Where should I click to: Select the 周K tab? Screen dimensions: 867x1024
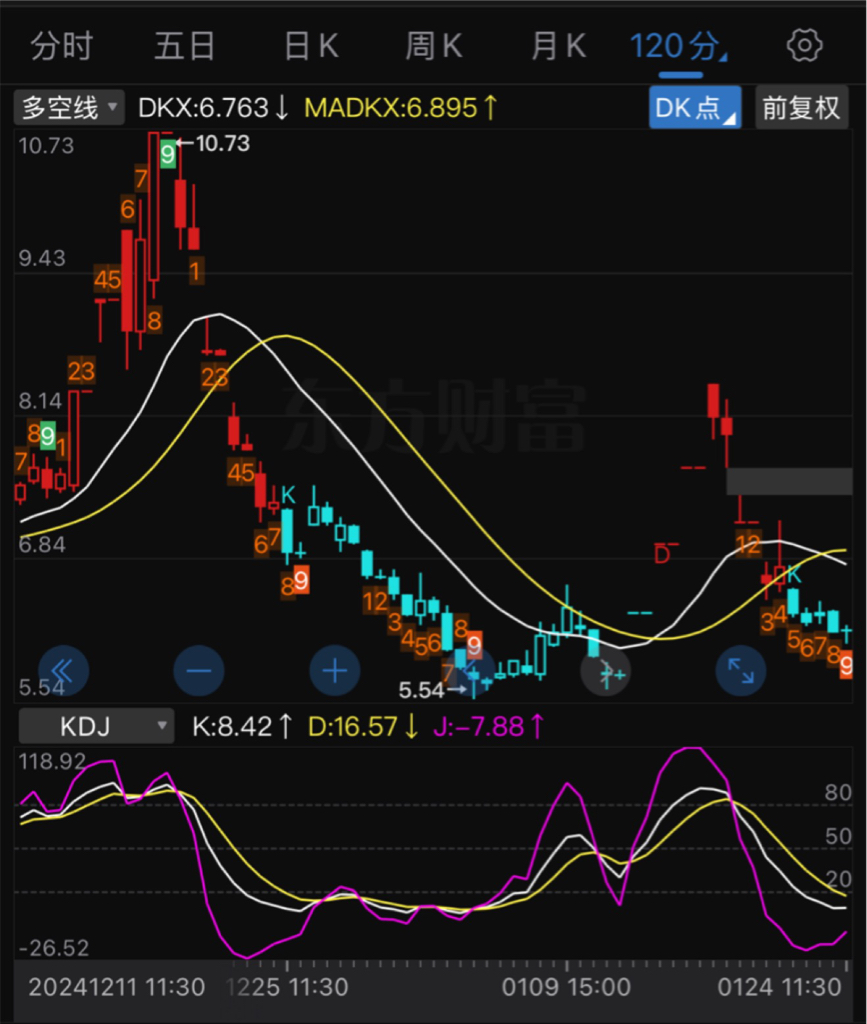(434, 46)
